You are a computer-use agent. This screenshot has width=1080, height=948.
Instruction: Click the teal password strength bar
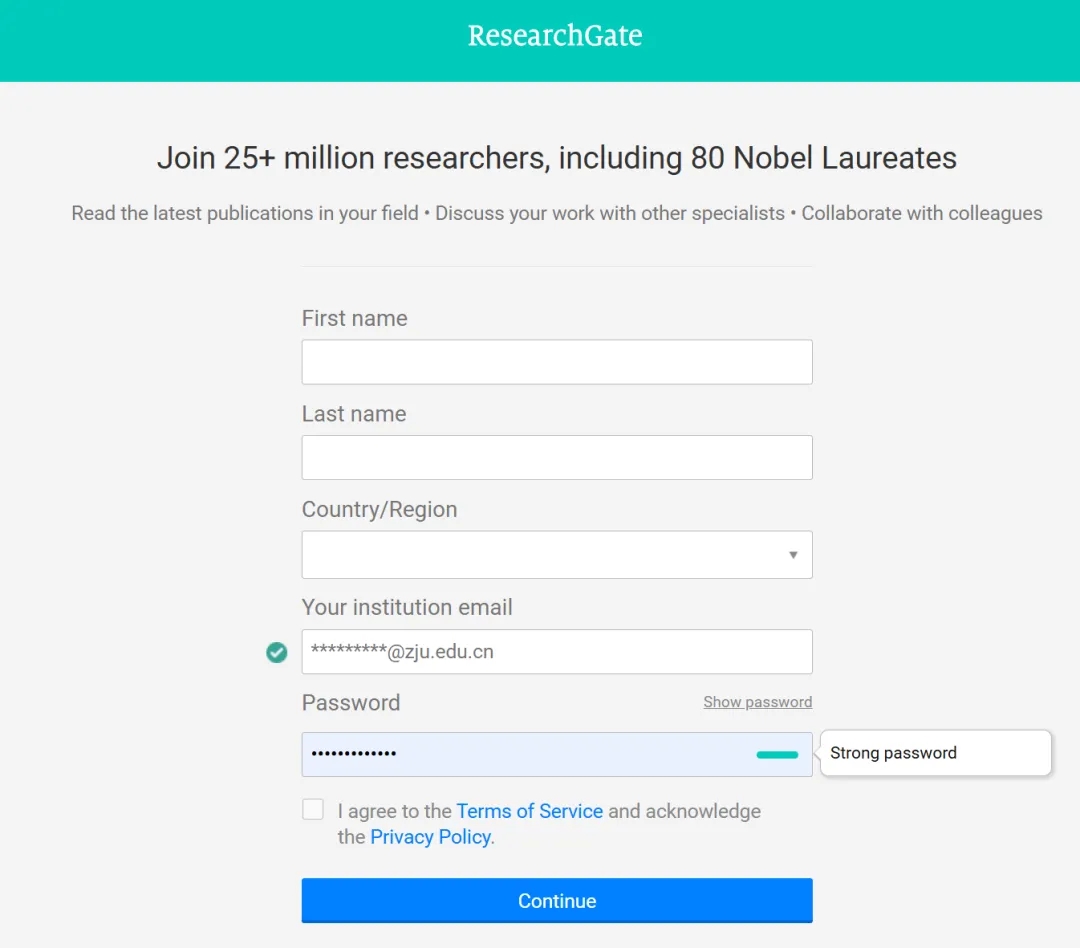pyautogui.click(x=777, y=755)
